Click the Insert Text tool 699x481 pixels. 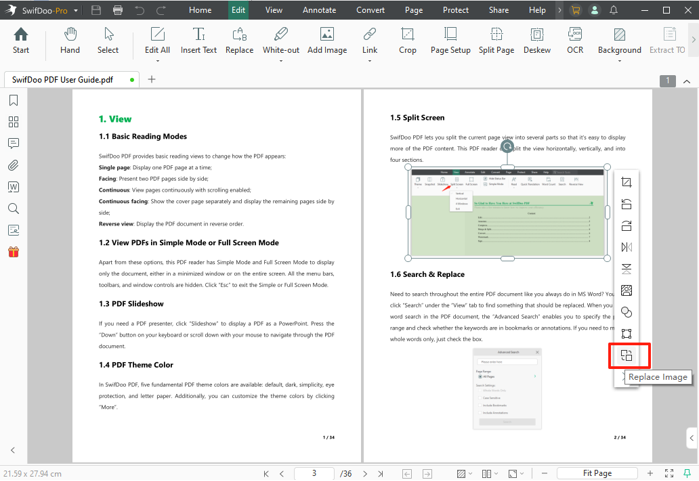point(198,40)
